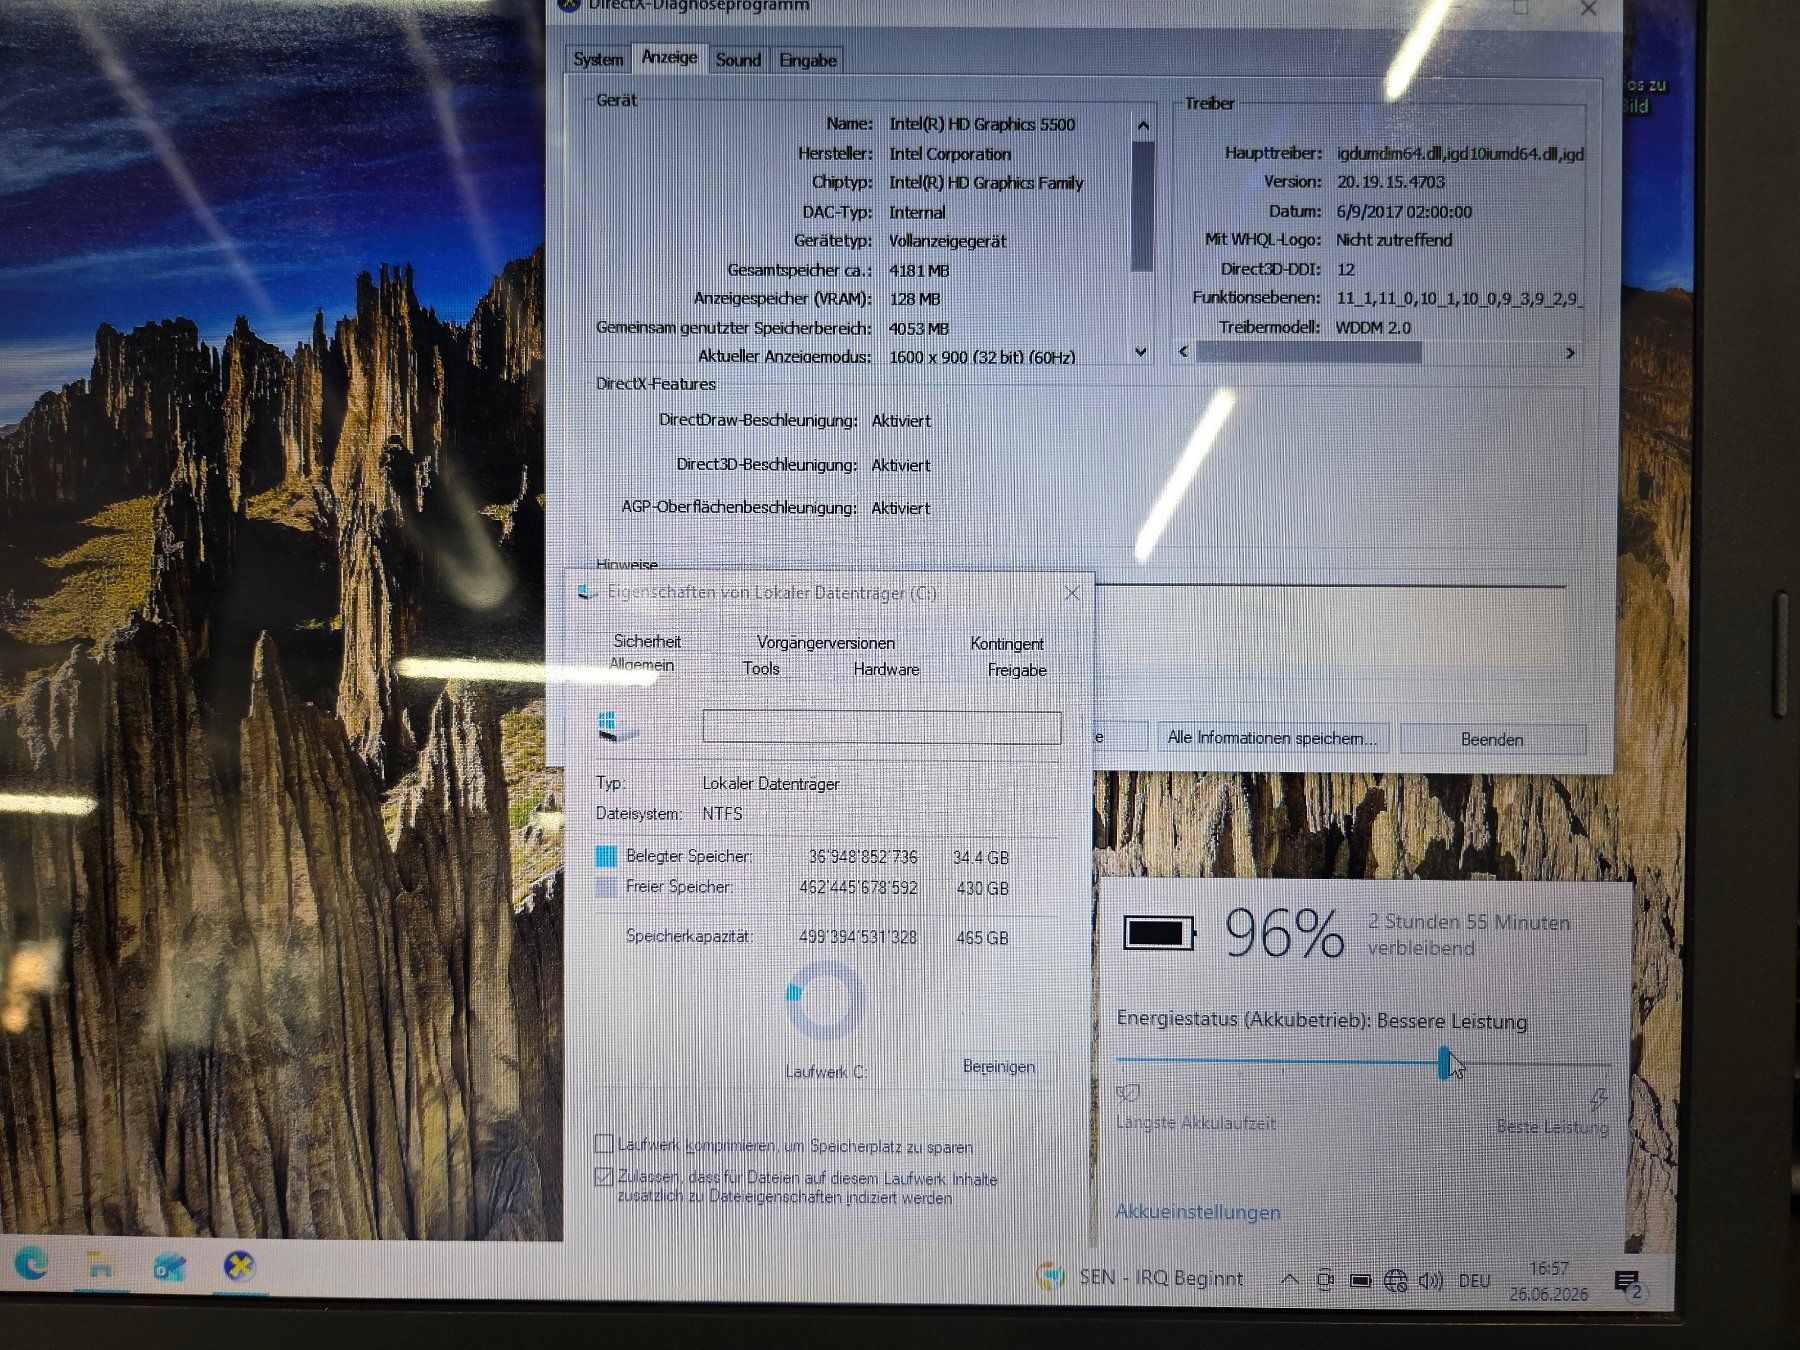Open the DEU input language indicator
Screen dimensions: 1800x1350
1474,1281
